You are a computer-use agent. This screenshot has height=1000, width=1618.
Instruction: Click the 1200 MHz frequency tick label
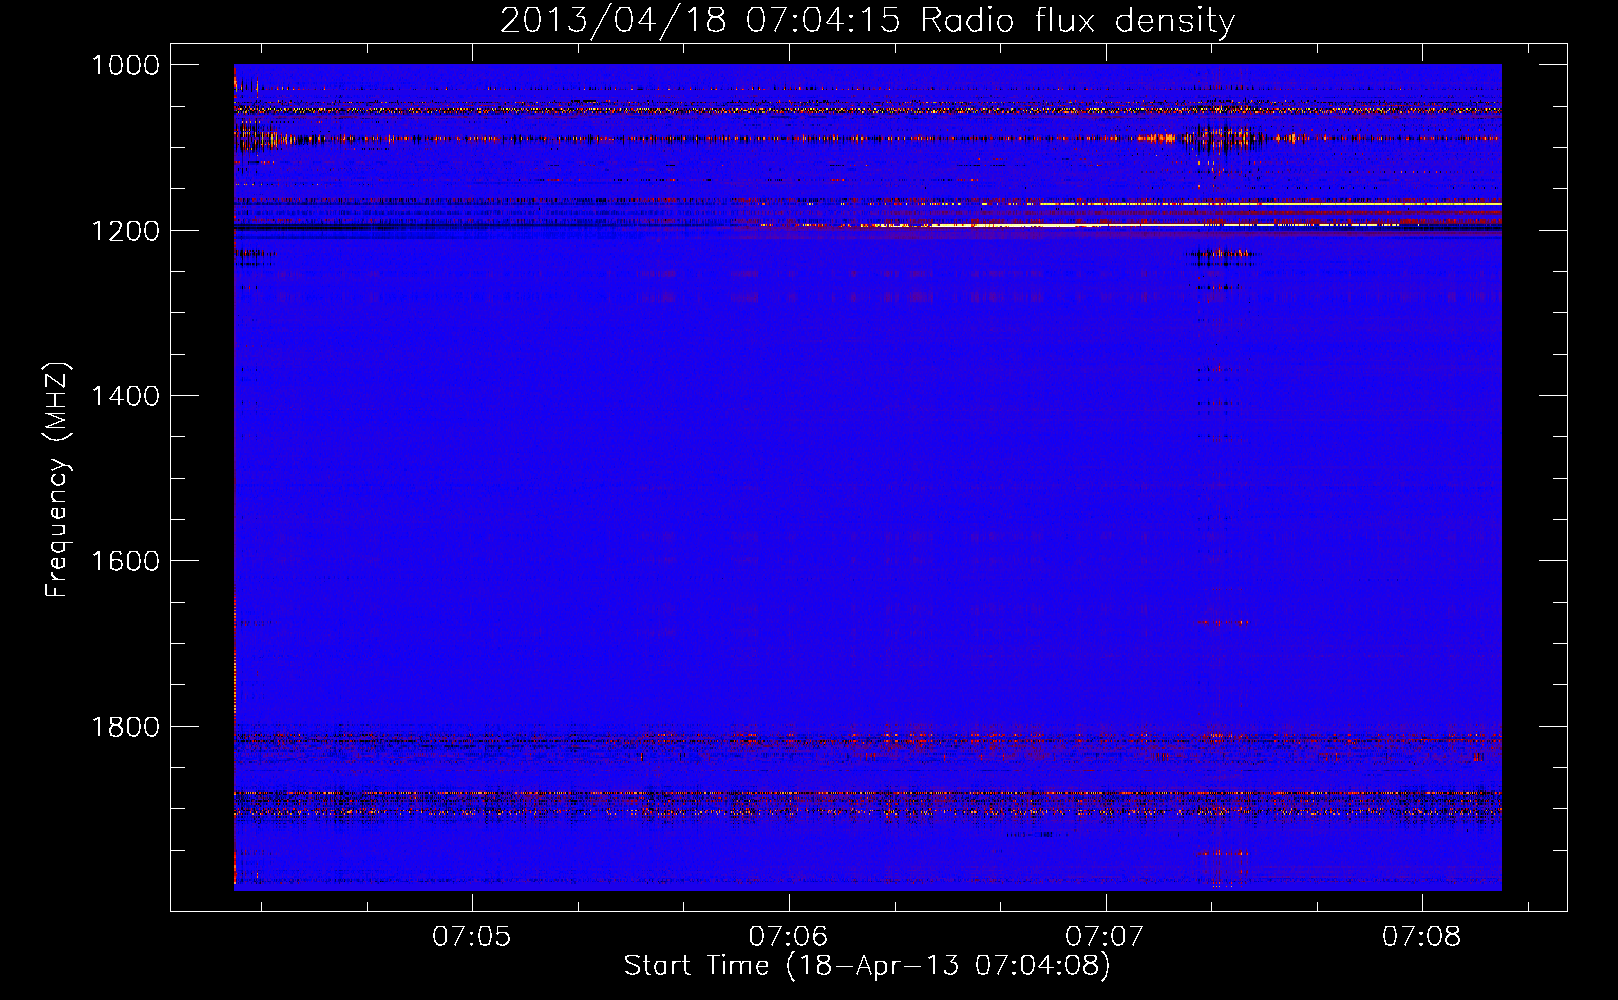point(125,231)
